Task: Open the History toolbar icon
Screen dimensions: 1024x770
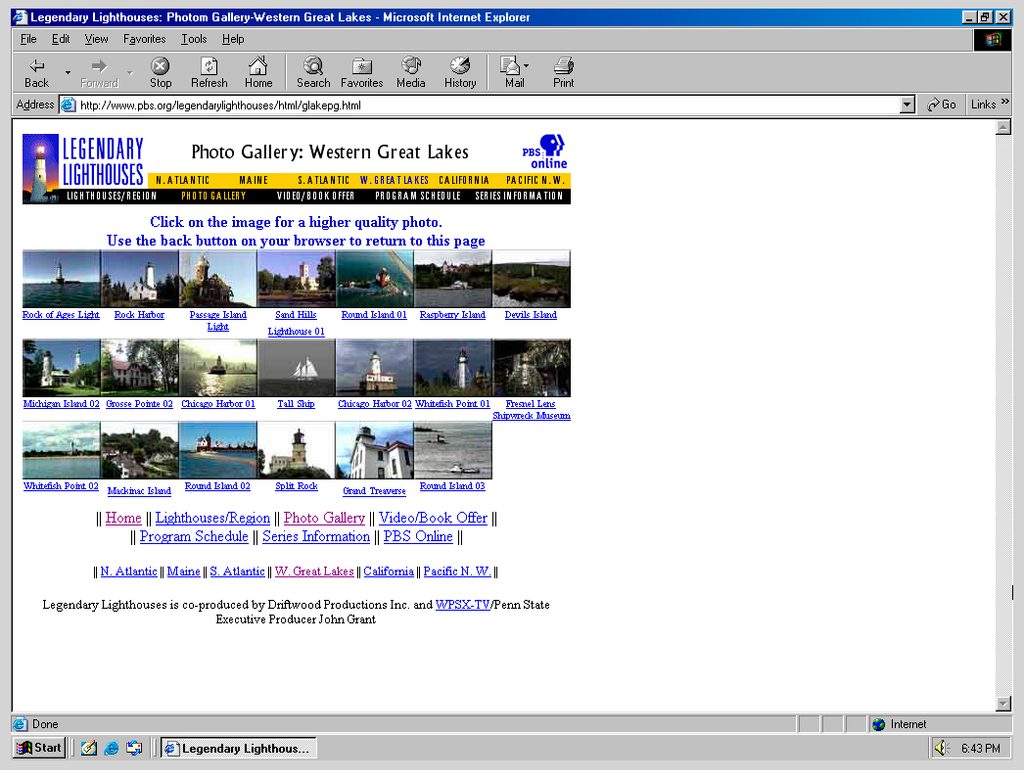Action: click(460, 66)
